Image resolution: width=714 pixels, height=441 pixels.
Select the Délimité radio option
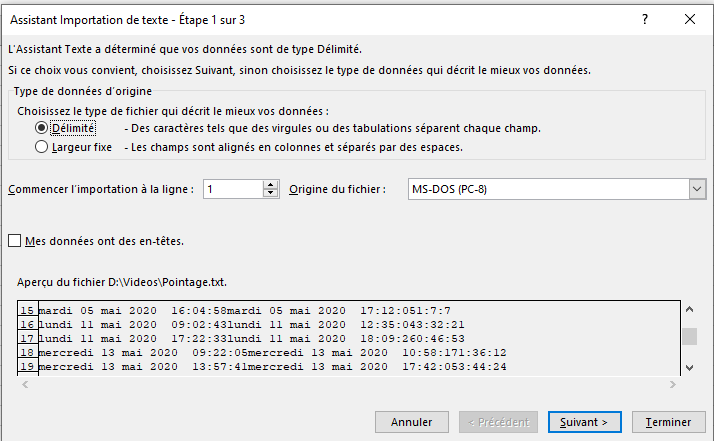click(x=41, y=128)
